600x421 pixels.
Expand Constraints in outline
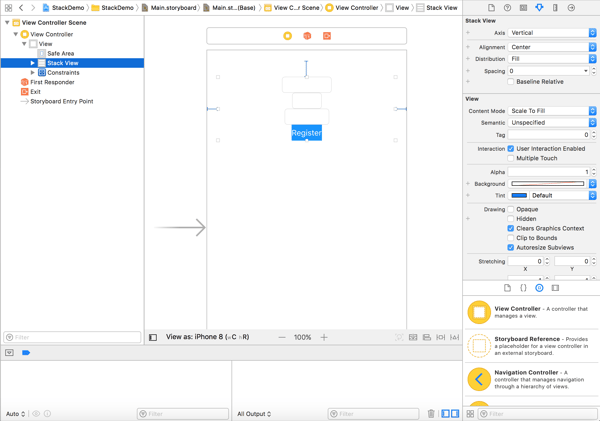click(33, 72)
